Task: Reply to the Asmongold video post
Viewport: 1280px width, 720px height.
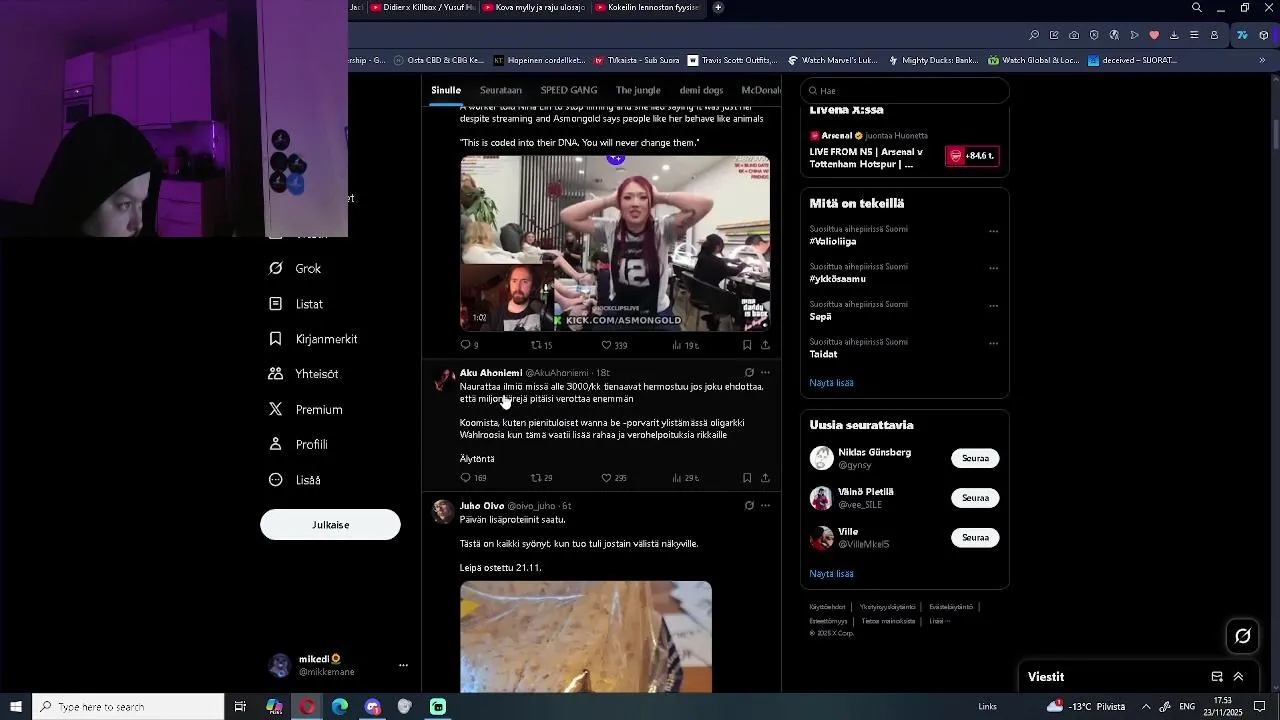Action: point(466,345)
